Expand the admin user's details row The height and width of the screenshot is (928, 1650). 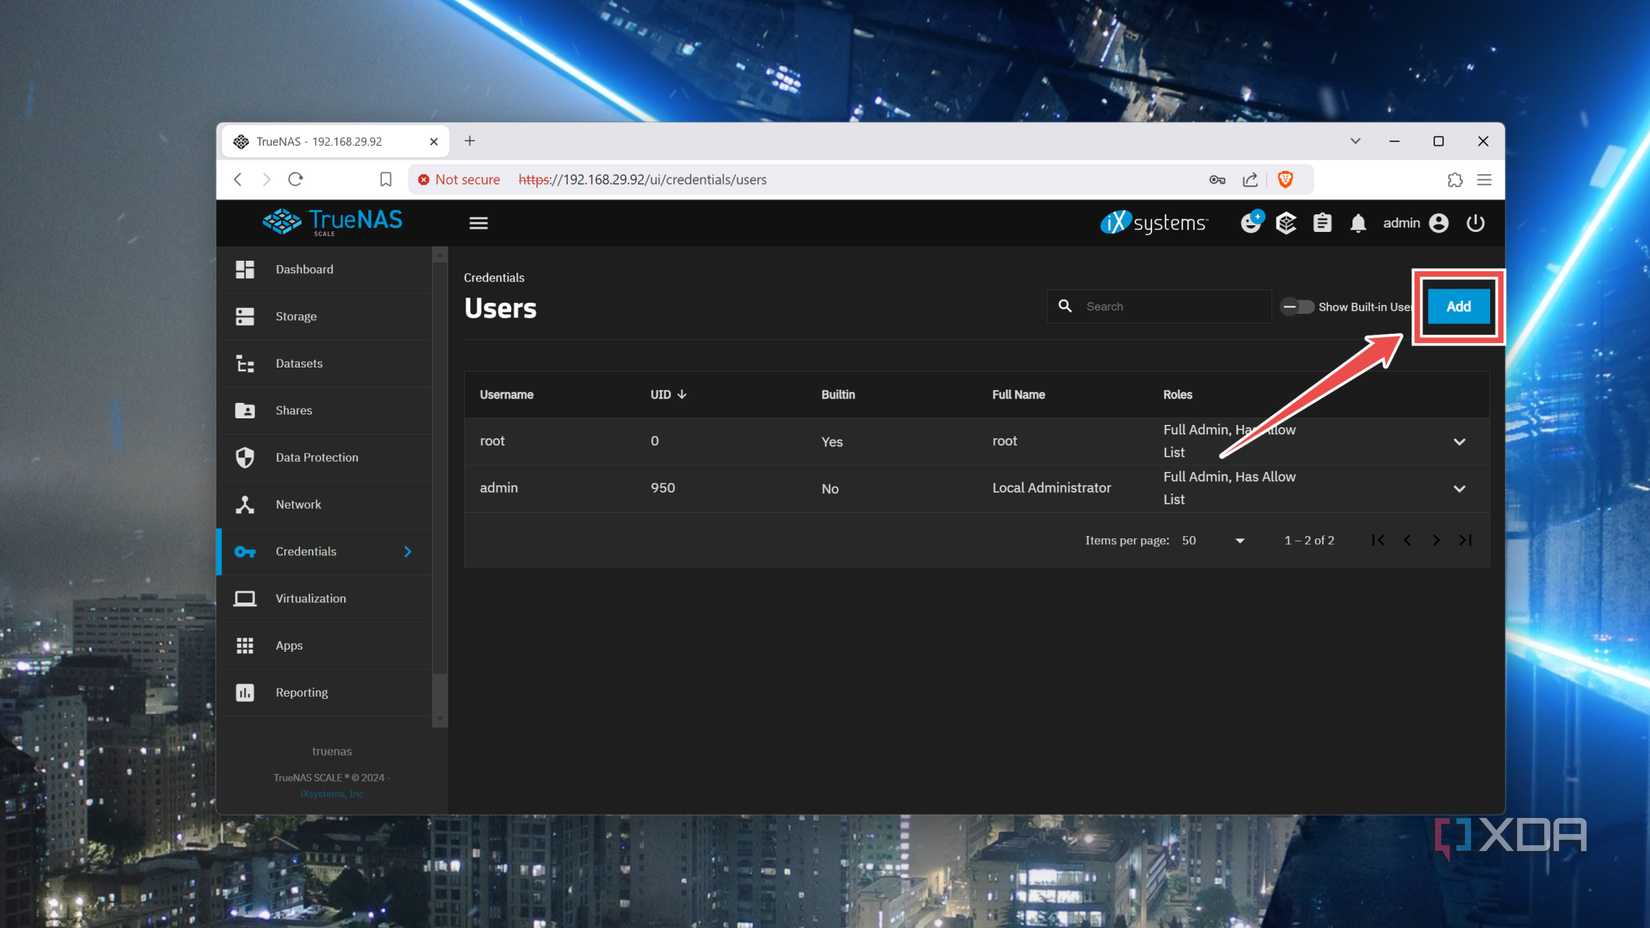click(1459, 489)
